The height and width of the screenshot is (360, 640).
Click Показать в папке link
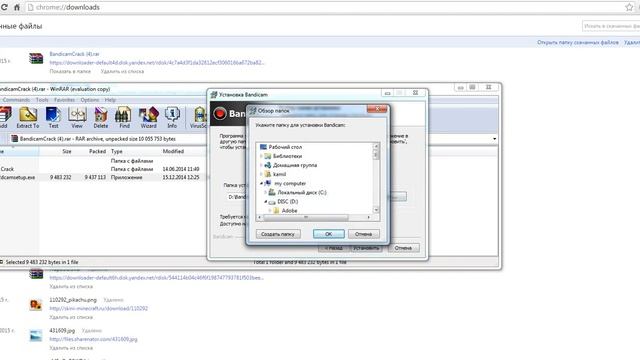[70, 71]
